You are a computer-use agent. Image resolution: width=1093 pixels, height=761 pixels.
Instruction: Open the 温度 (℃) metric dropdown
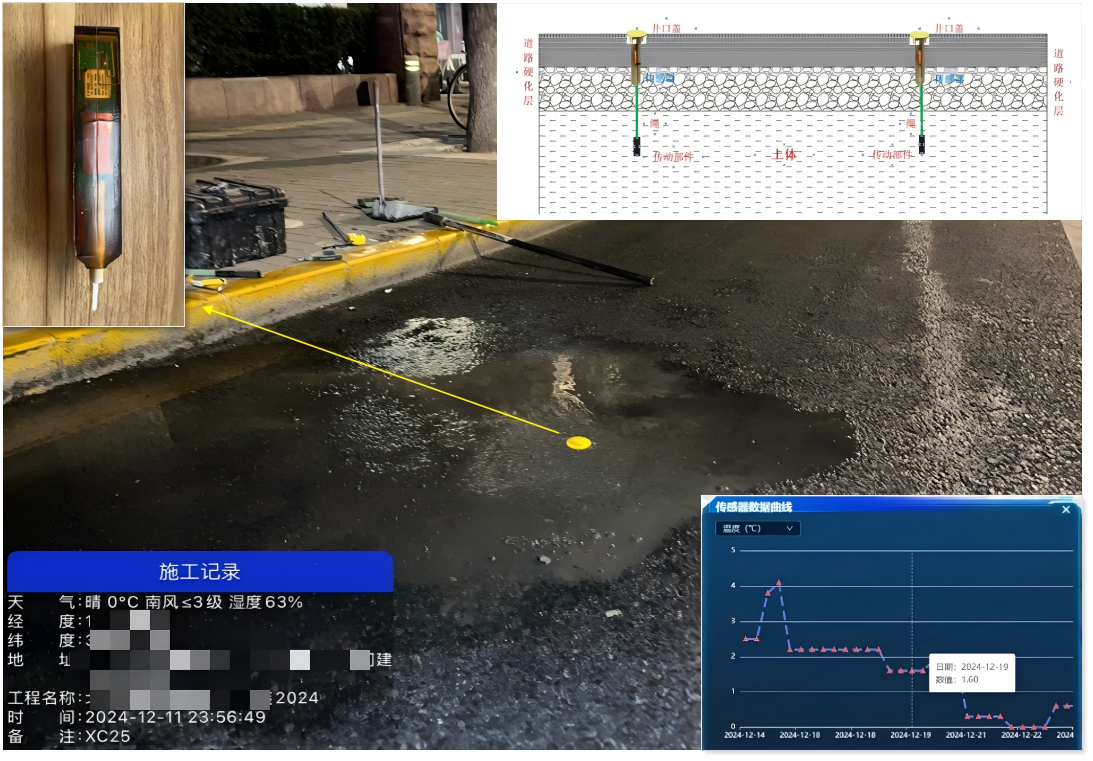(757, 528)
